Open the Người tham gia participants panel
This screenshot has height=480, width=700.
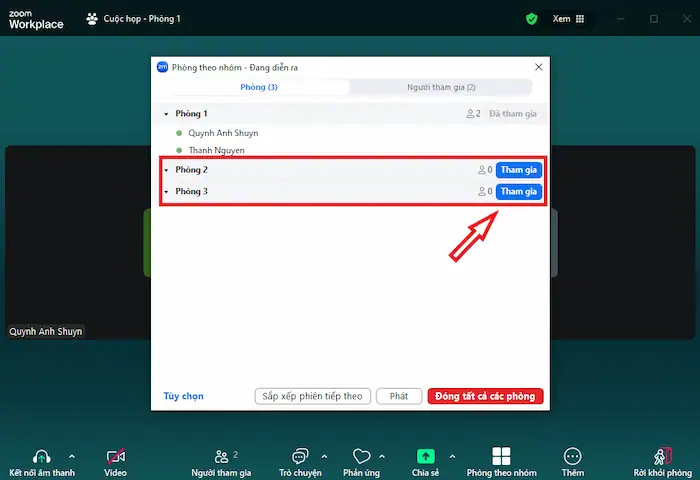click(221, 456)
